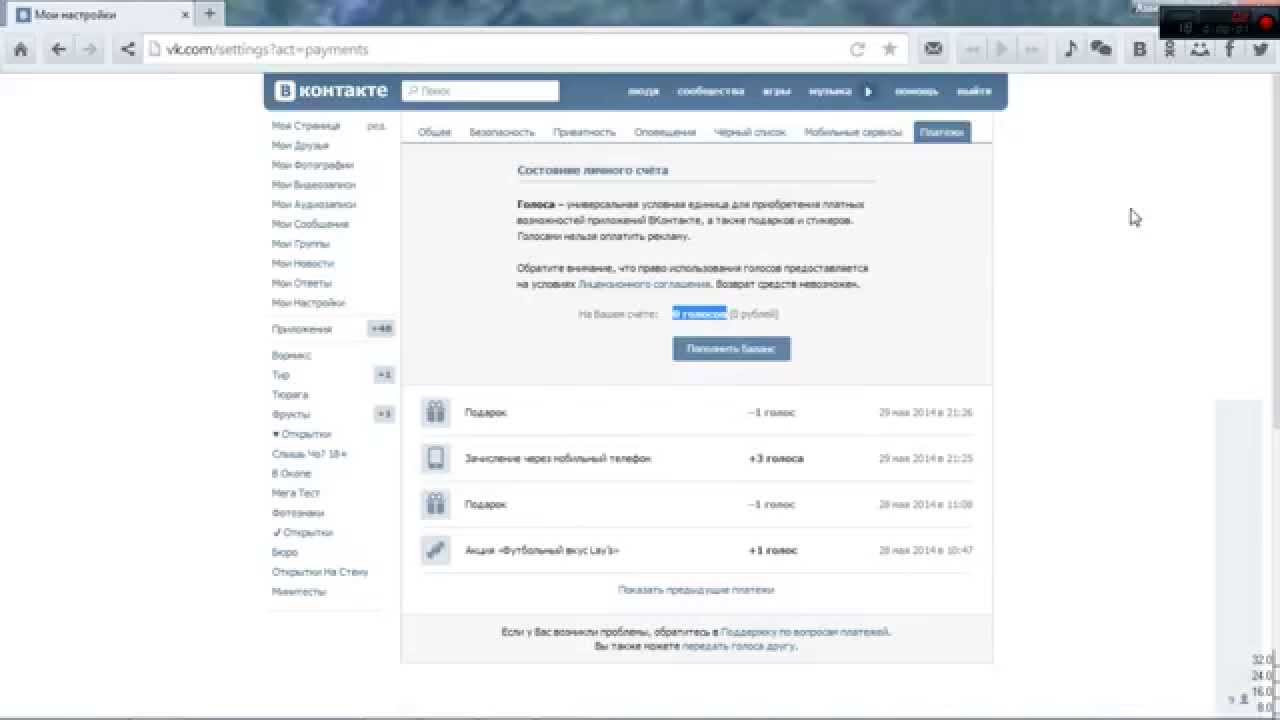Click the Moi Mir faces toolbar icon
Screen dimensions: 1280x720
click(1199, 49)
